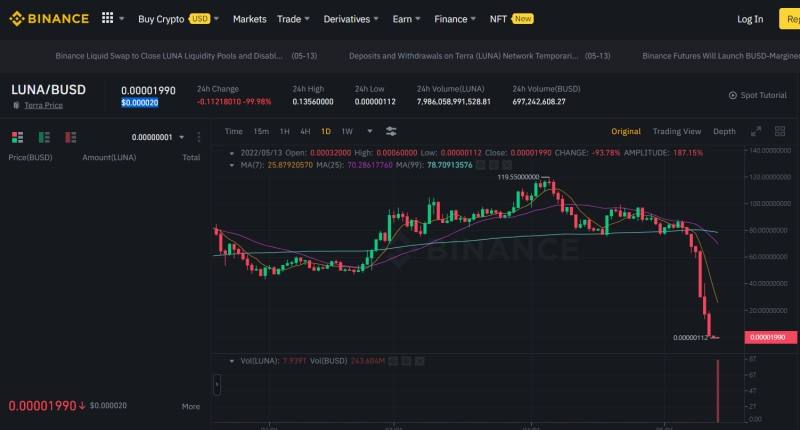The image size is (800, 430).
Task: Expand the Finance menu
Action: pos(455,19)
